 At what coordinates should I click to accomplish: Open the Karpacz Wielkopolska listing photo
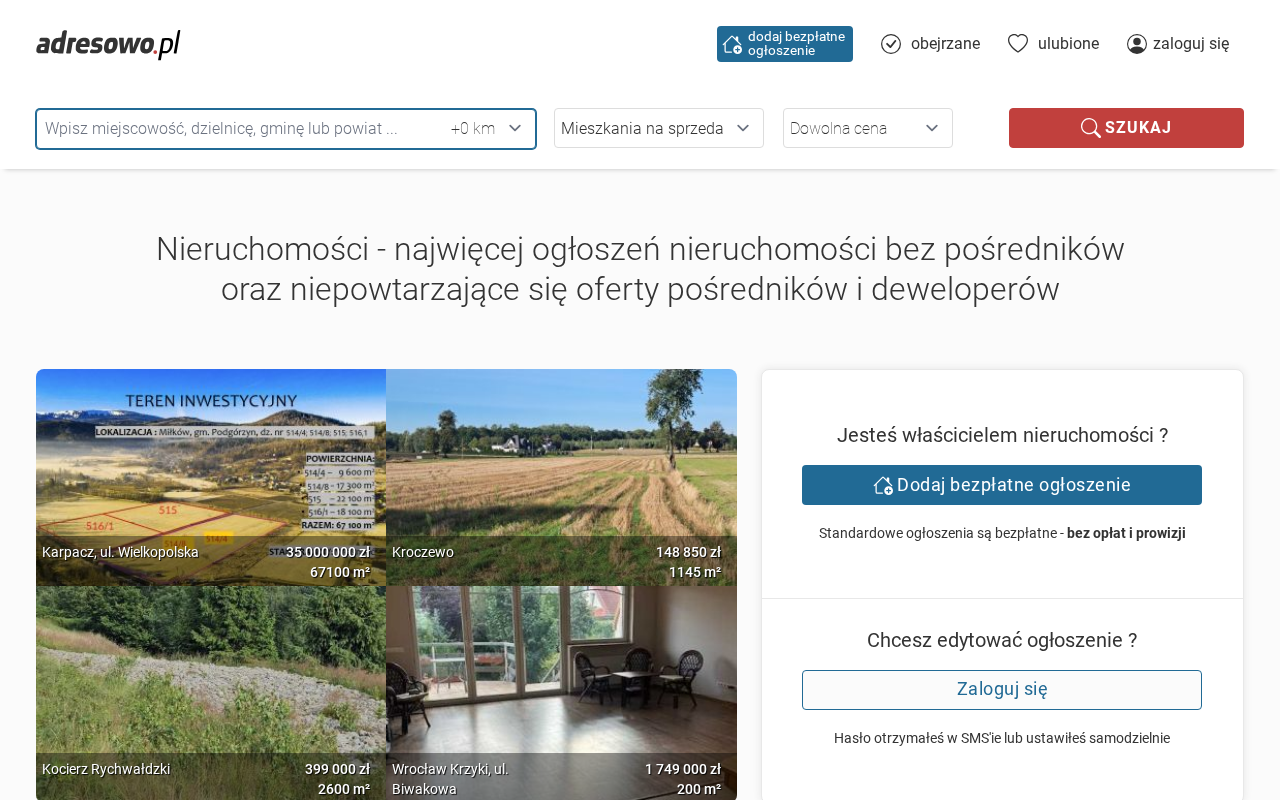pos(211,460)
